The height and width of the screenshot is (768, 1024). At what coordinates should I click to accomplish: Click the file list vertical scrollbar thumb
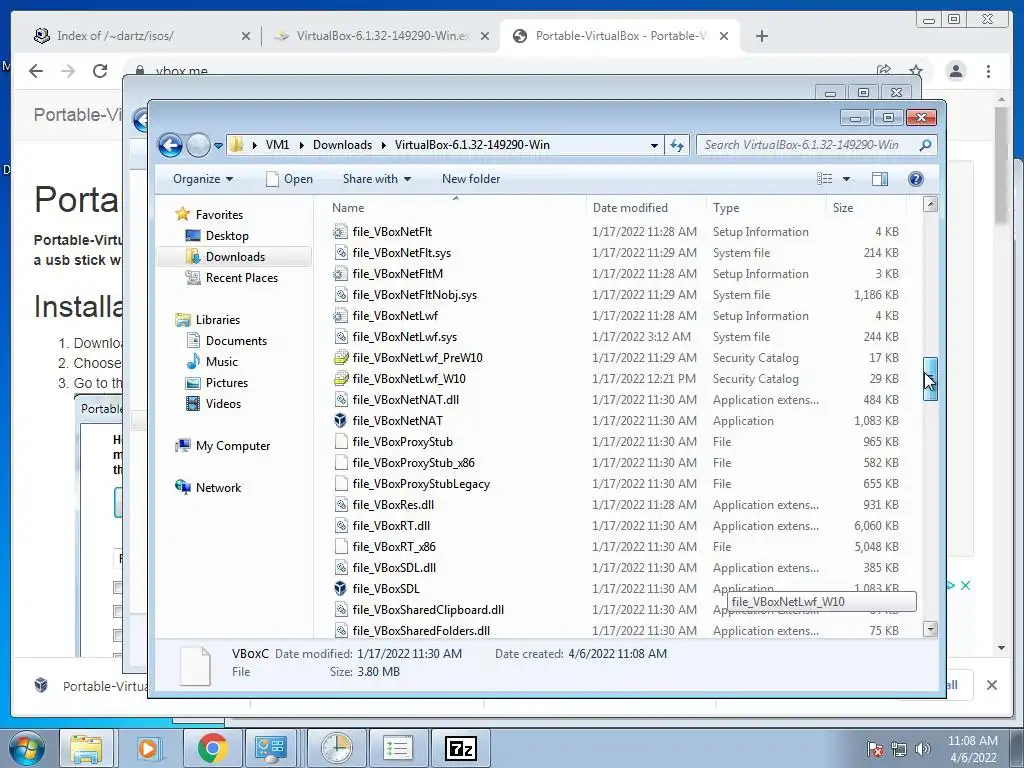click(930, 379)
